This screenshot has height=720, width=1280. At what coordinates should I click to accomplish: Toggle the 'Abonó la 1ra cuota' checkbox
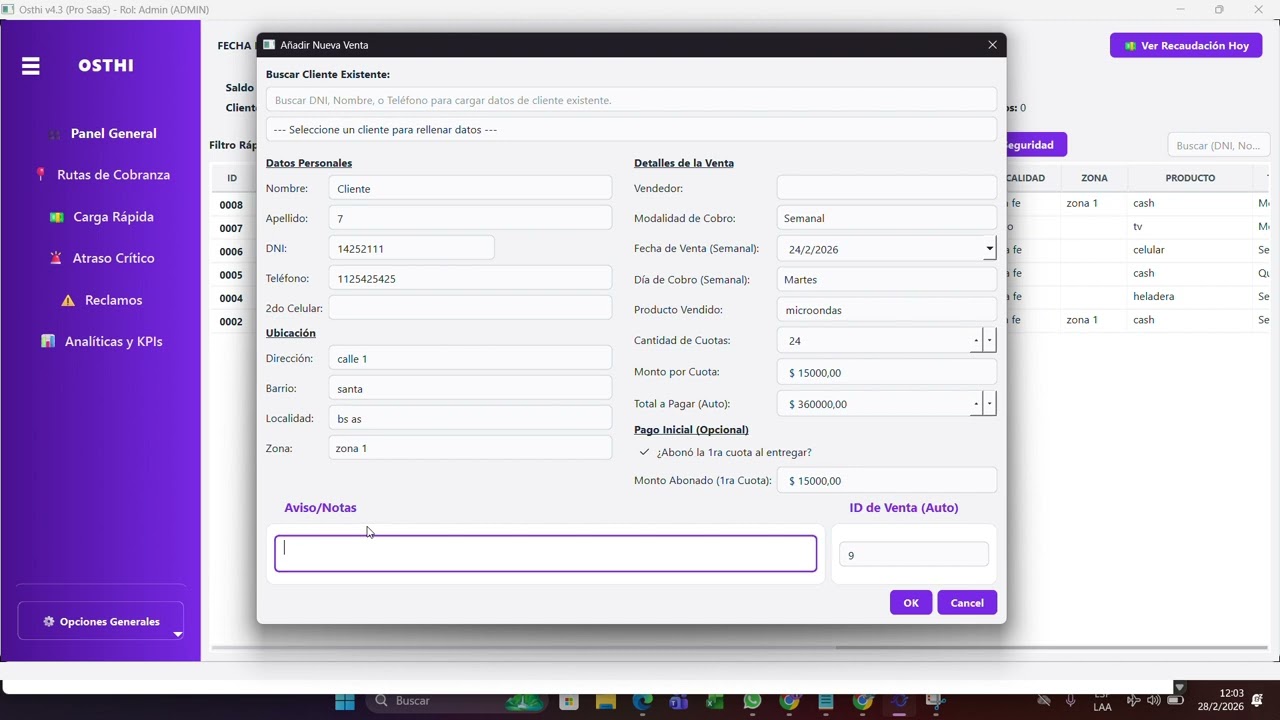click(x=644, y=452)
